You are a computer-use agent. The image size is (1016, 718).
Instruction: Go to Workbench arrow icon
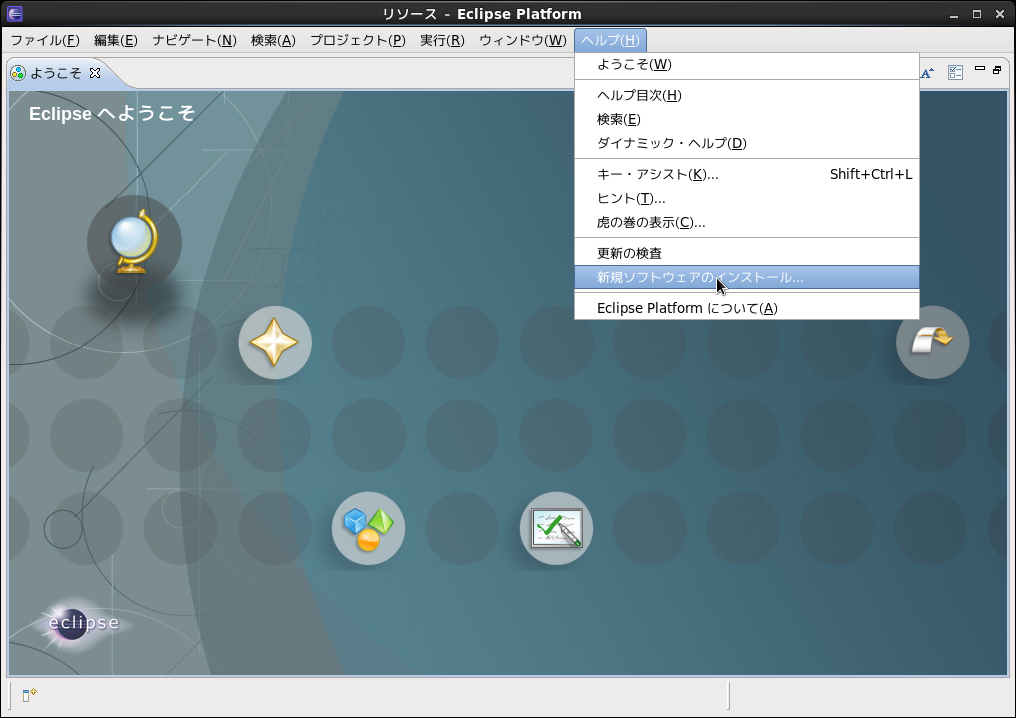932,342
